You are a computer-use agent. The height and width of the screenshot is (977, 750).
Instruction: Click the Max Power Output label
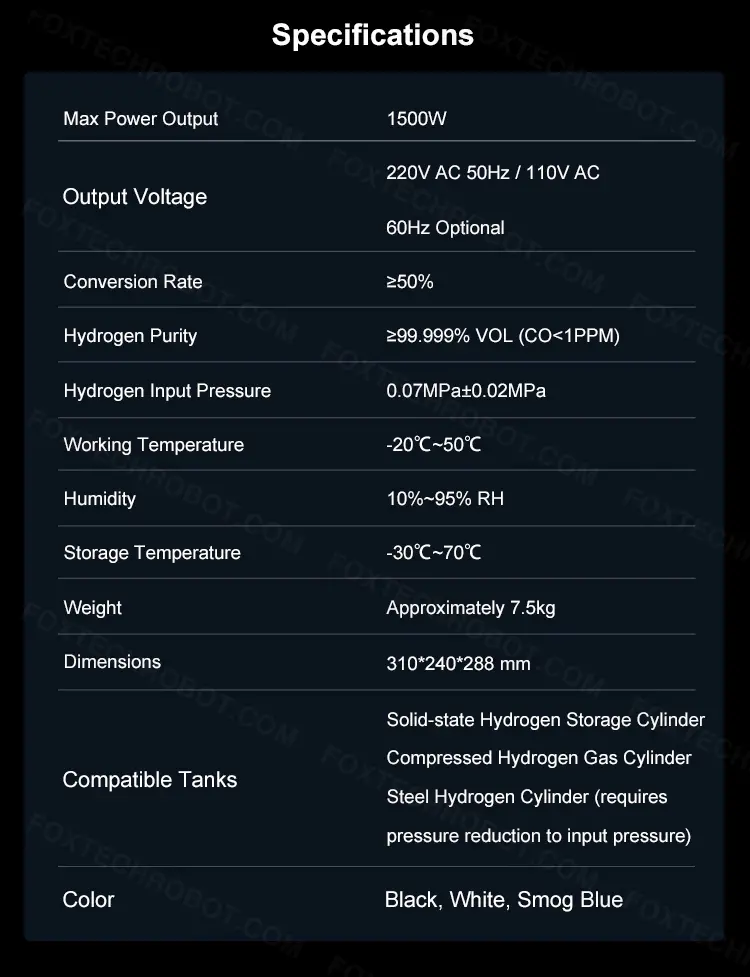[141, 119]
